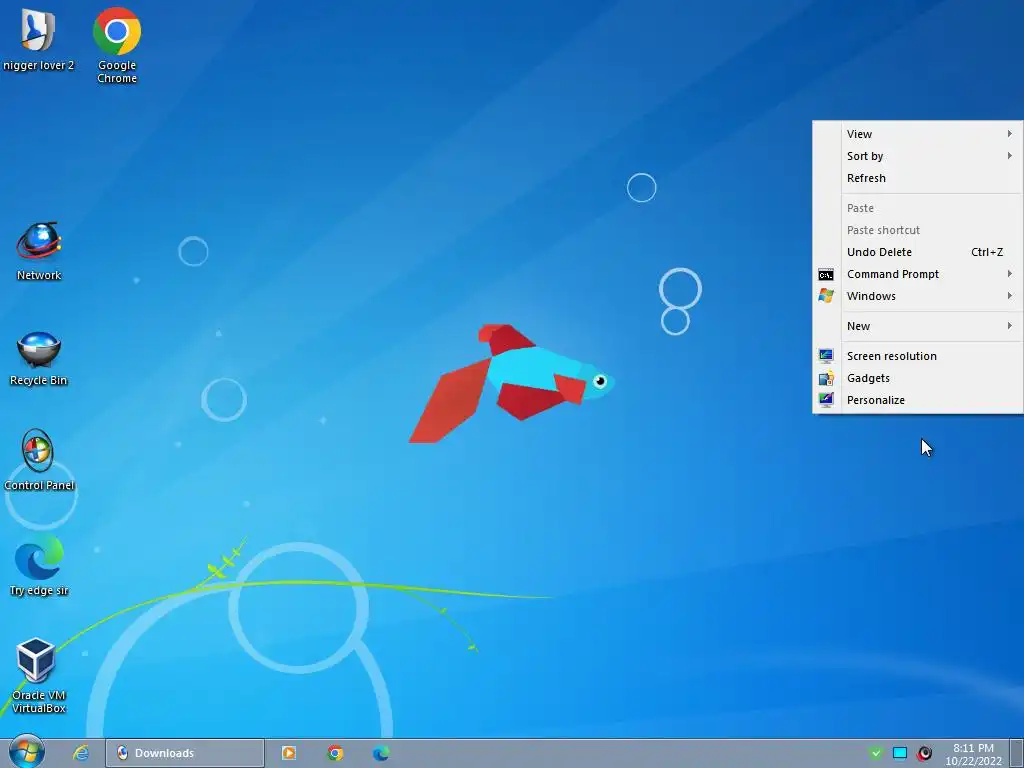The image size is (1024, 768).
Task: Open the media player taskbar icon
Action: [x=289, y=753]
